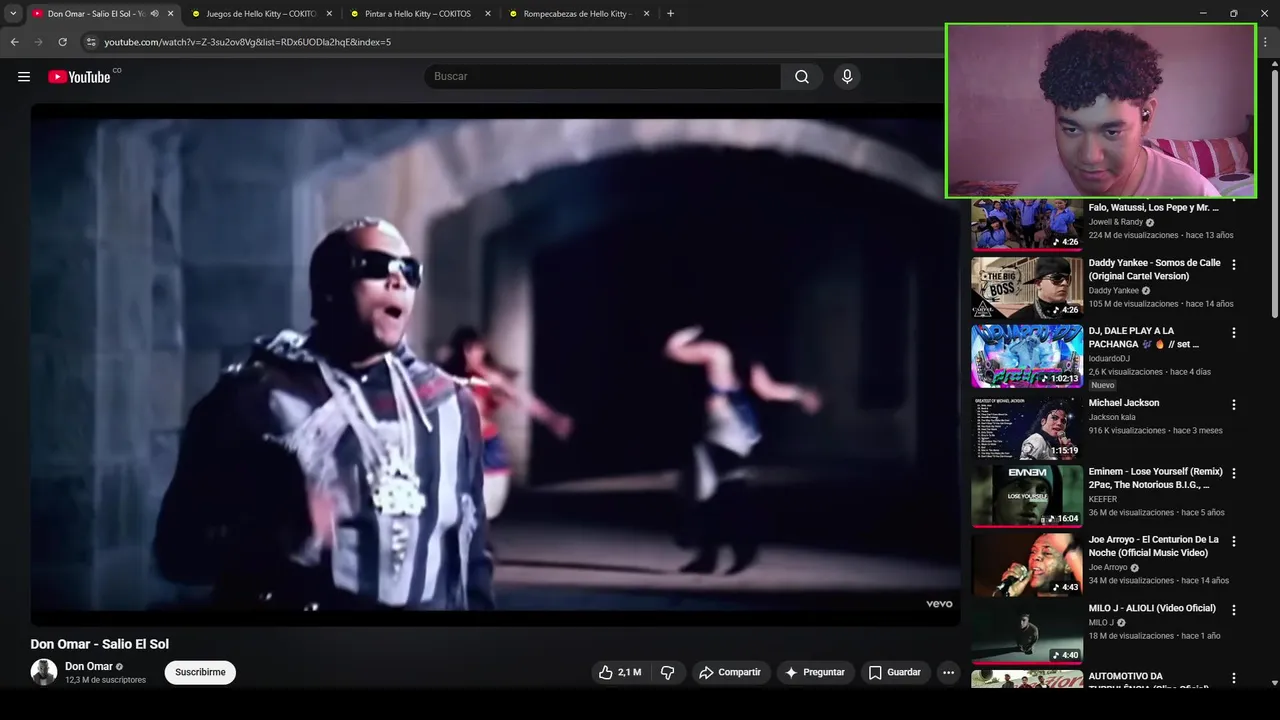The height and width of the screenshot is (720, 1280).
Task: Click the Preguntar button
Action: pos(815,672)
